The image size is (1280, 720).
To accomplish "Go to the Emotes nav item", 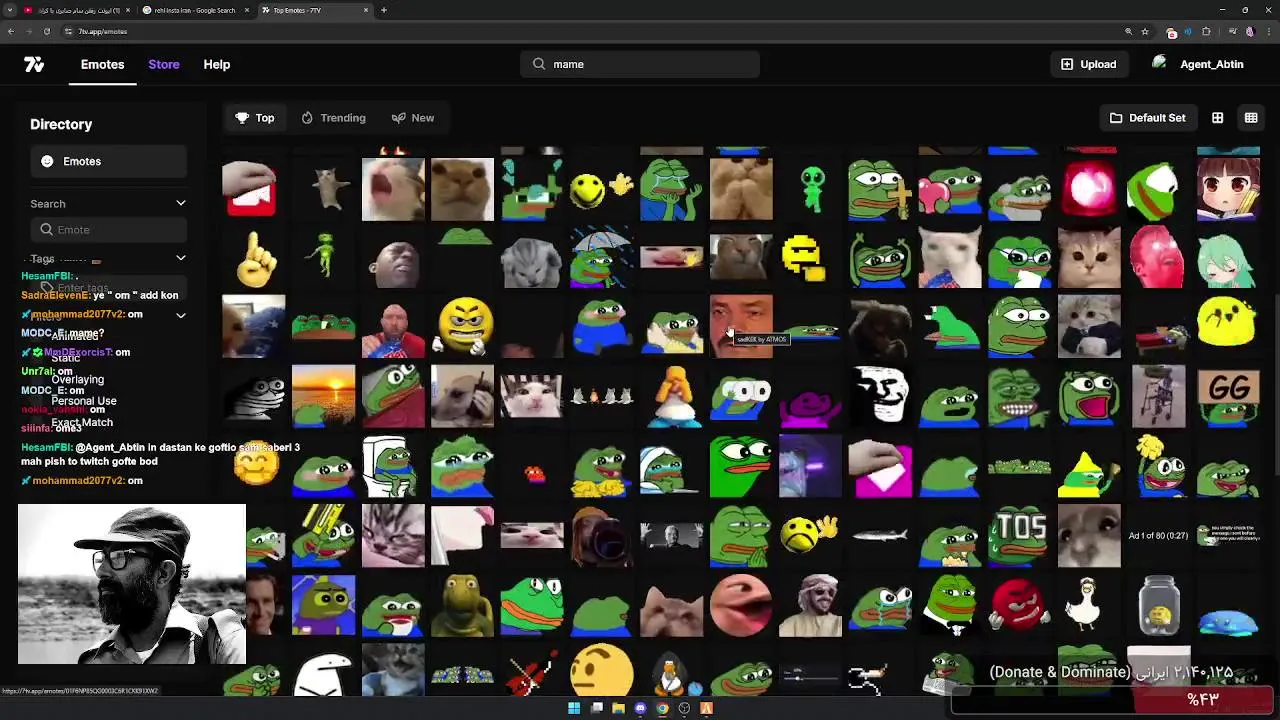I will (x=103, y=64).
